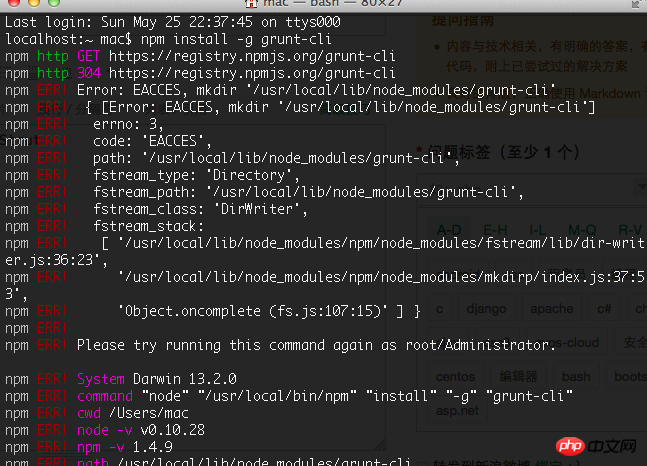Click the fullscreen arrows icon in Terminal title bar

[x=636, y=4]
